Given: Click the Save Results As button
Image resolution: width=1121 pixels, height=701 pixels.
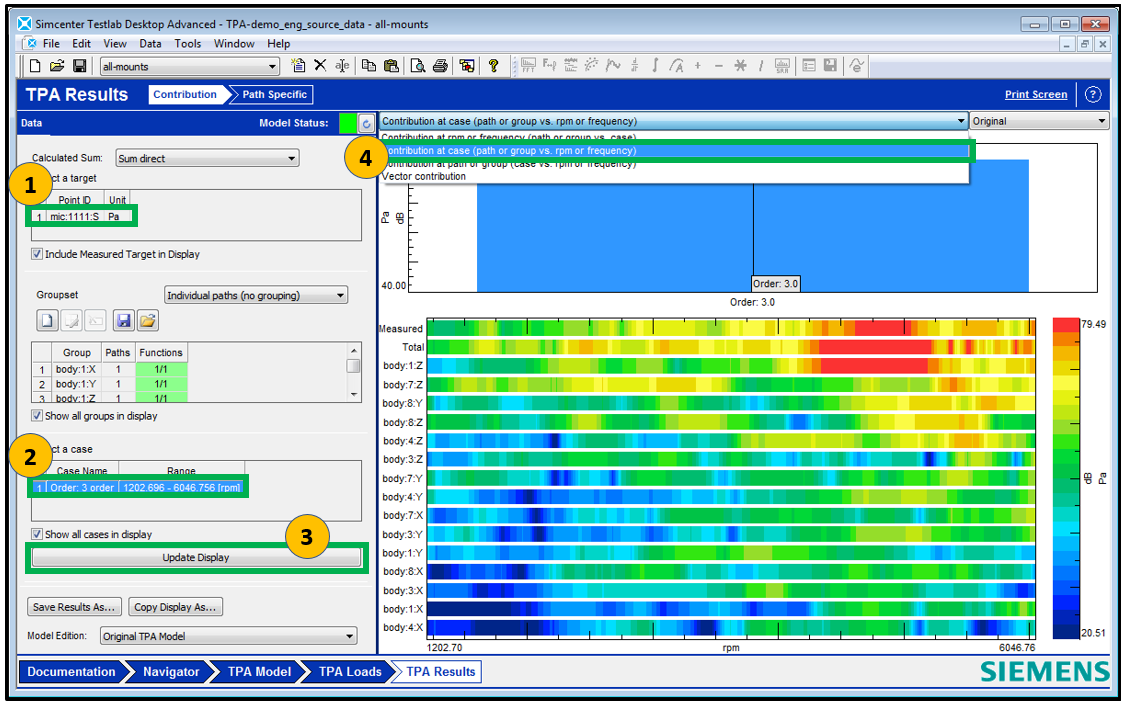Looking at the screenshot, I should (x=74, y=607).
